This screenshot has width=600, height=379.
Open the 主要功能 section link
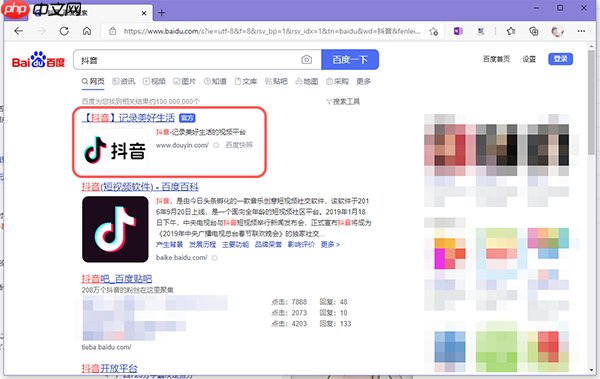click(x=235, y=245)
